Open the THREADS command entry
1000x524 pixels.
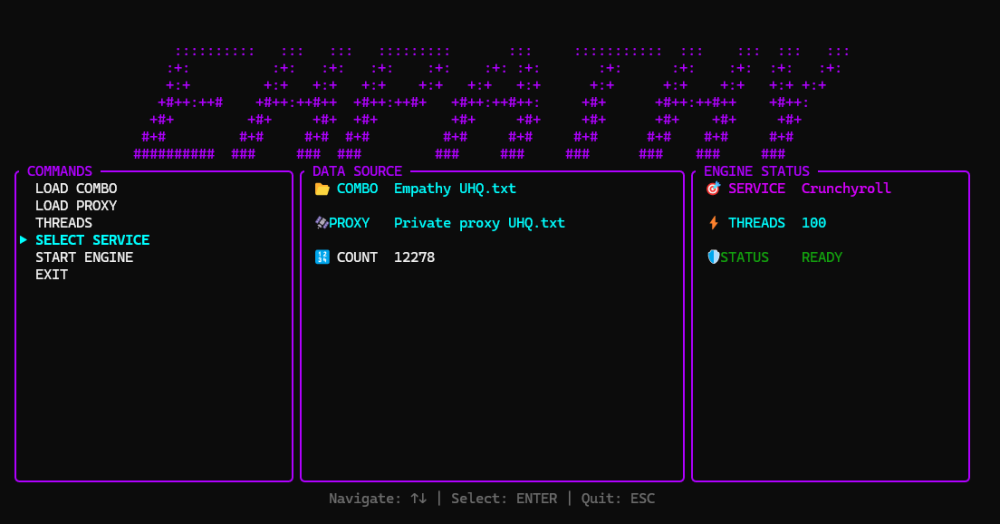[x=64, y=223]
